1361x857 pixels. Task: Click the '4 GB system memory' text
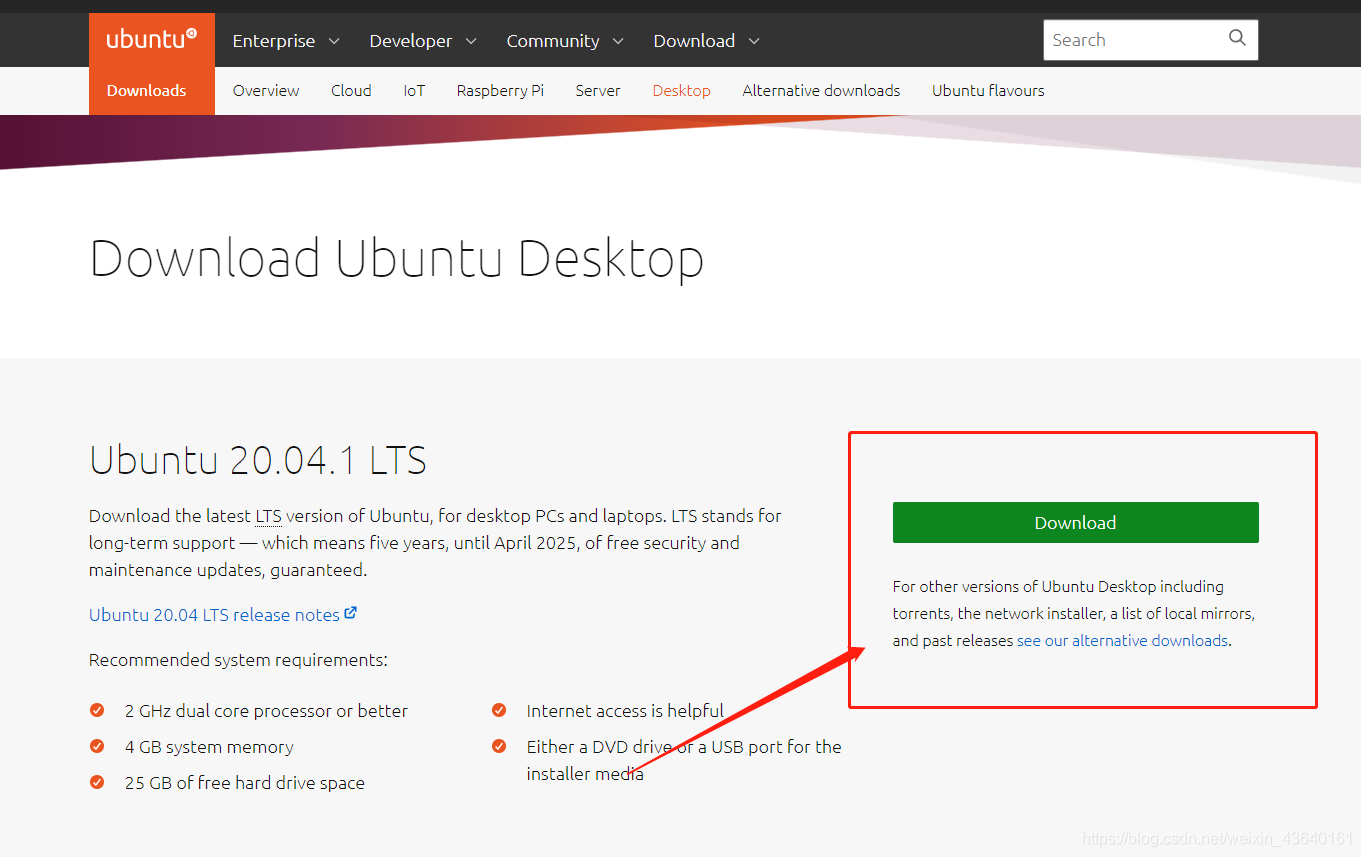[x=209, y=747]
